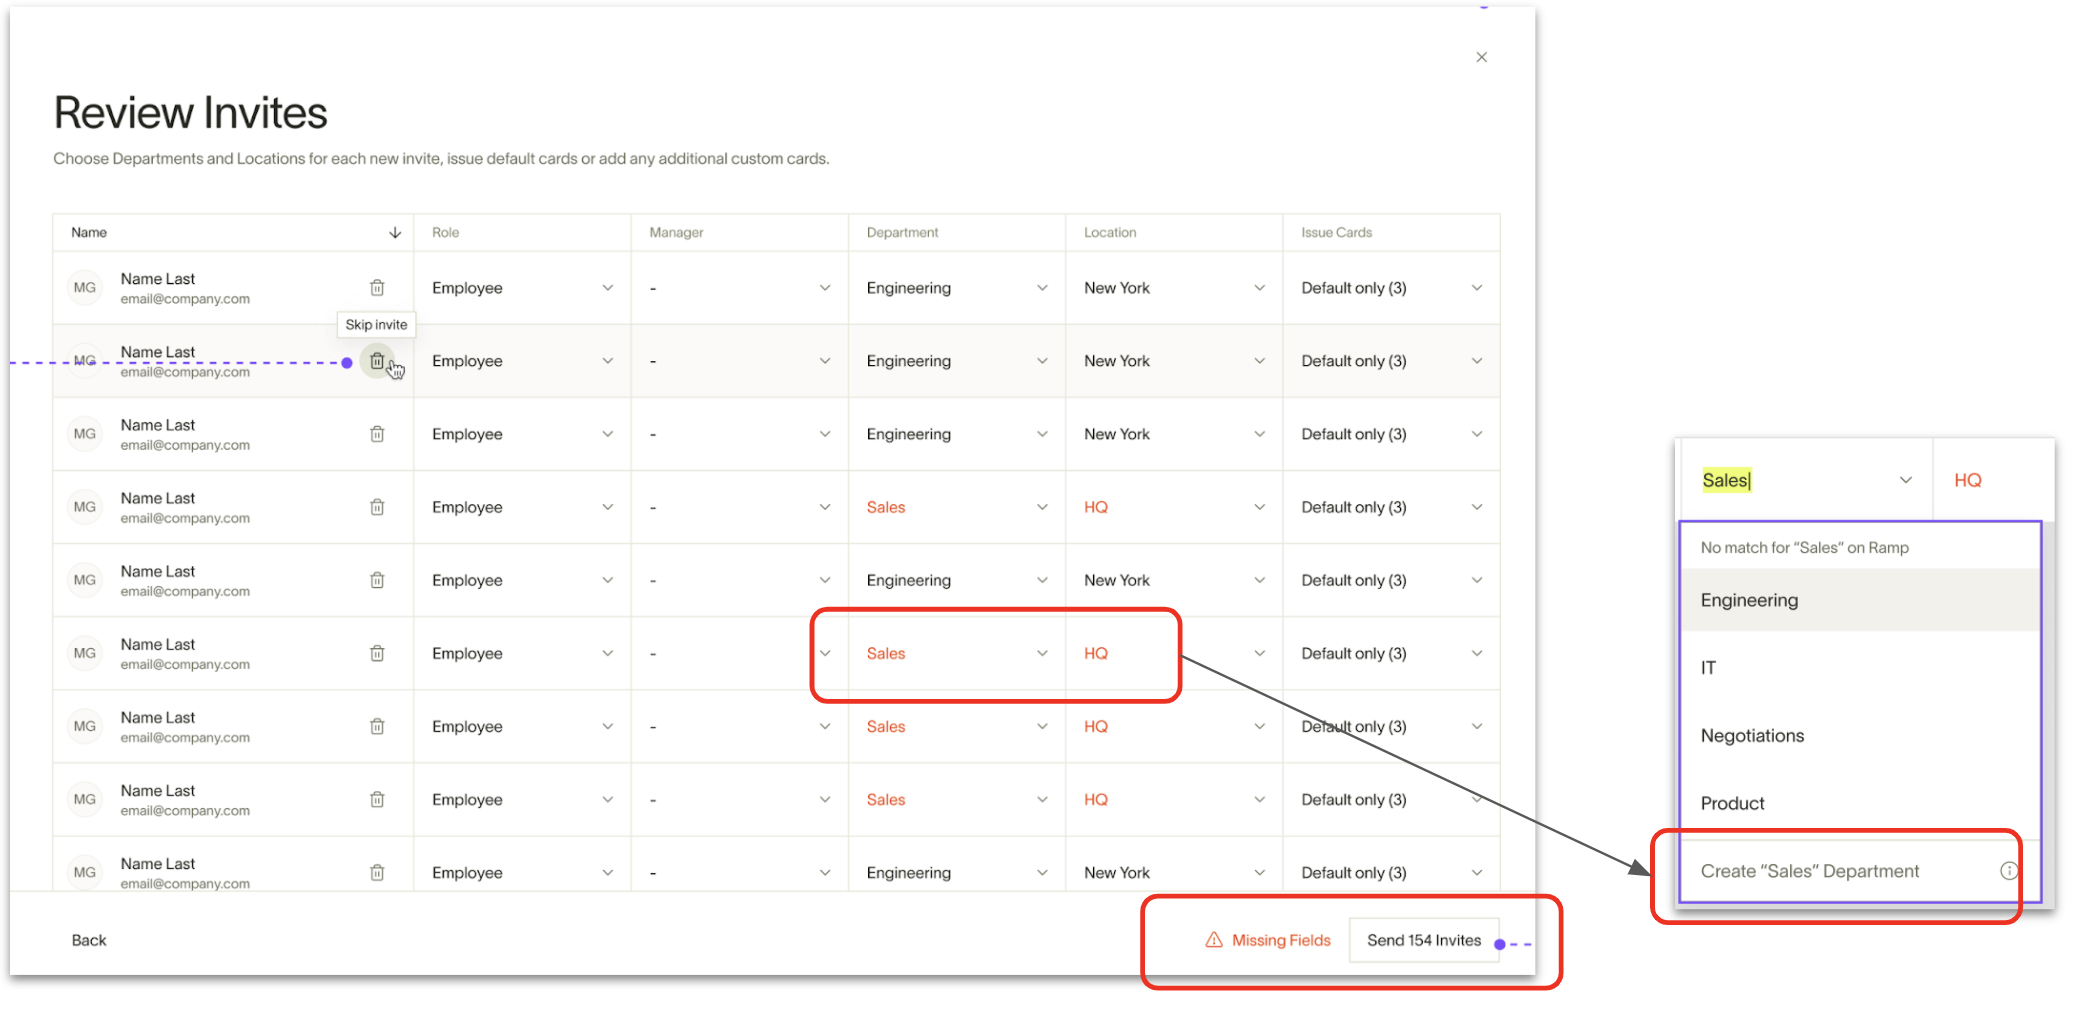Open Sales department dropdown in fourth row
The width and height of the screenshot is (2076, 1012).
click(957, 507)
